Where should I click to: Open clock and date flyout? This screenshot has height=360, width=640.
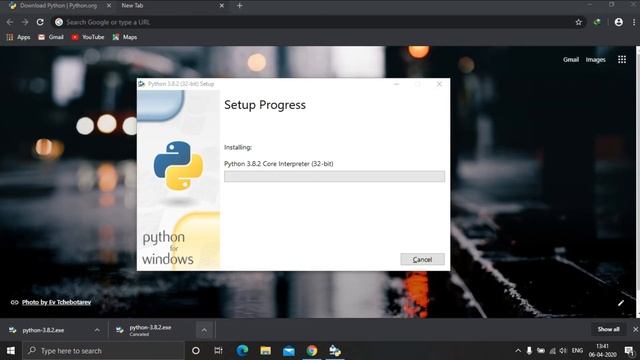602,351
